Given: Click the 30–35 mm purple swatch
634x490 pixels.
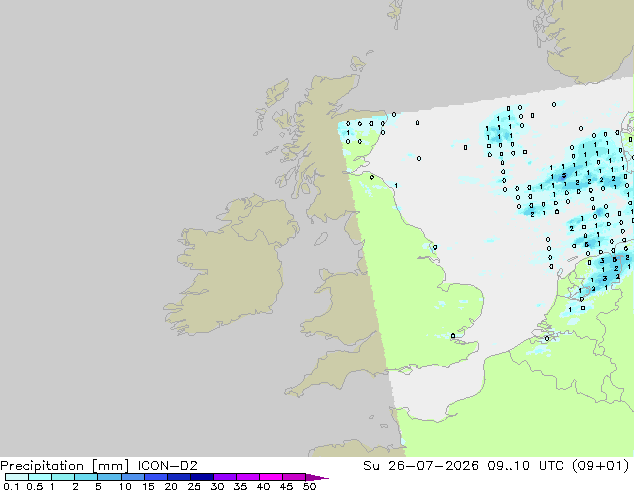Looking at the screenshot, I should pyautogui.click(x=224, y=477).
